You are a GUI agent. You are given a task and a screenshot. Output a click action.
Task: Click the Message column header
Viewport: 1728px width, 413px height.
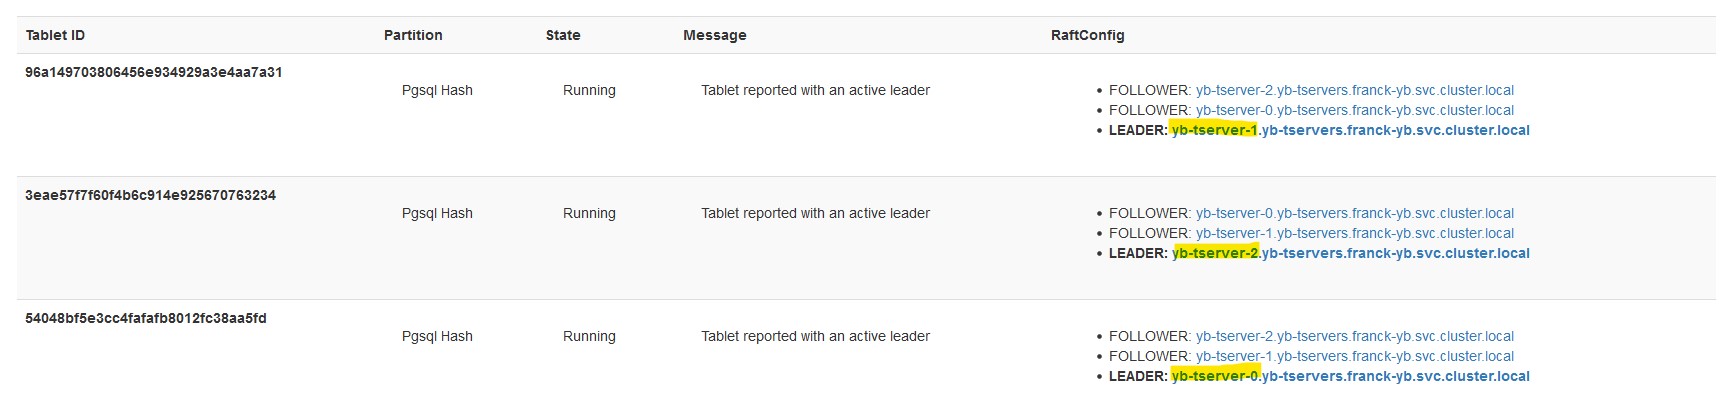click(714, 35)
